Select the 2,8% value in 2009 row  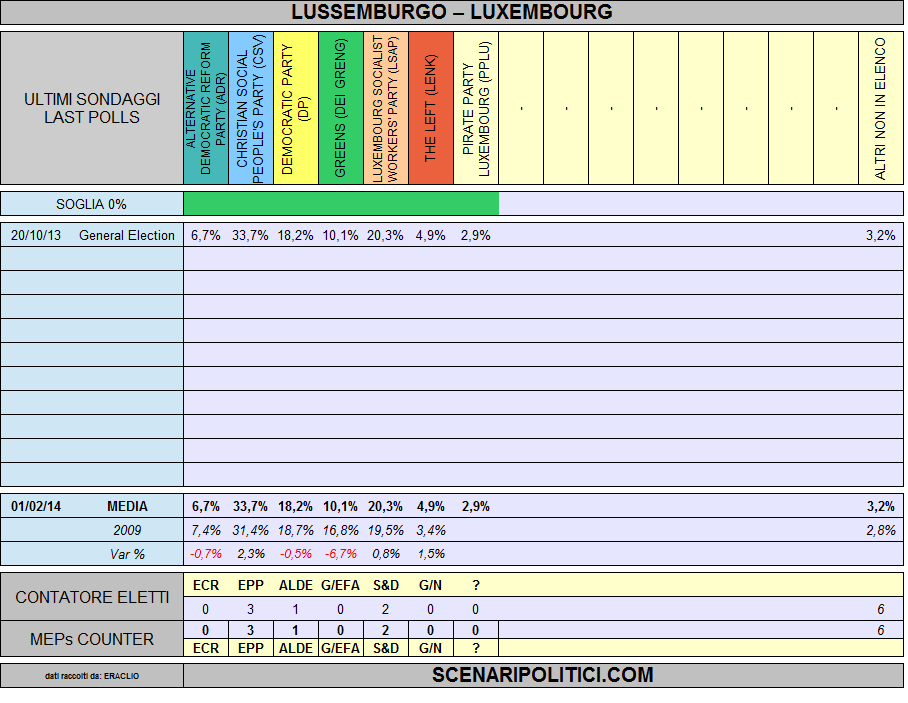coord(880,530)
